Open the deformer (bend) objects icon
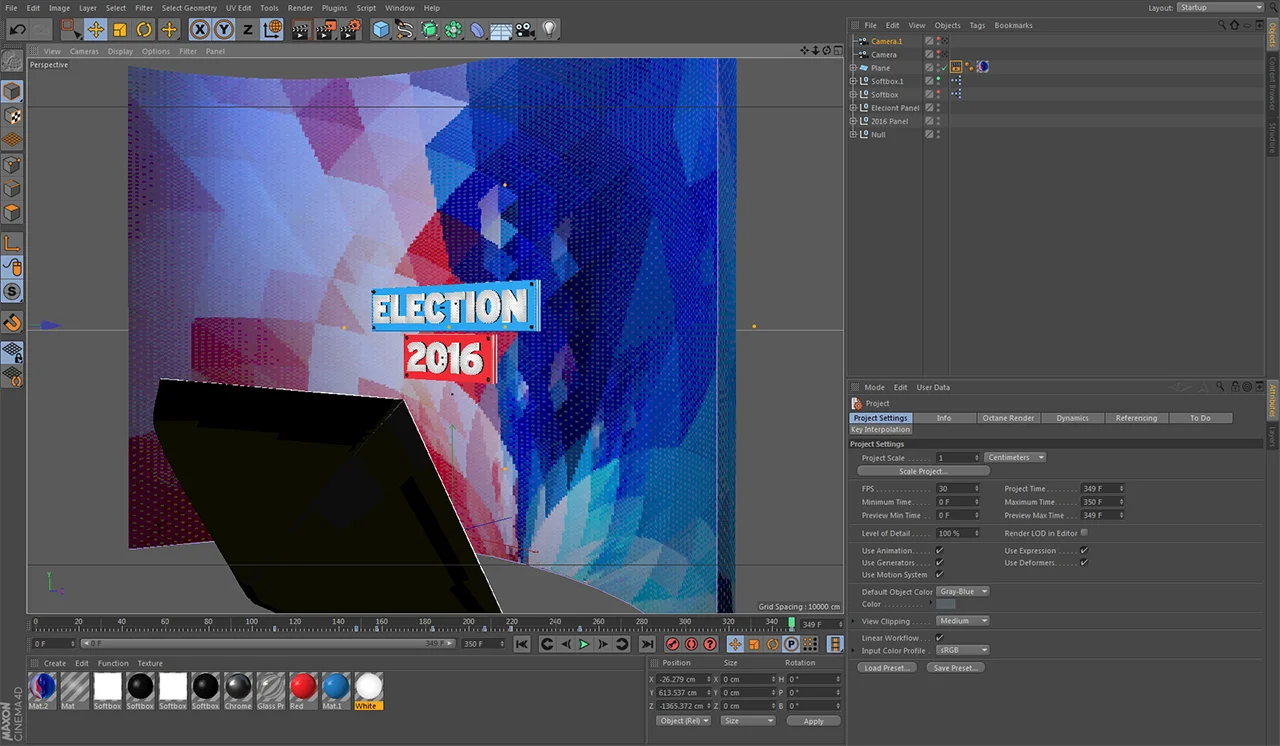 click(x=478, y=30)
